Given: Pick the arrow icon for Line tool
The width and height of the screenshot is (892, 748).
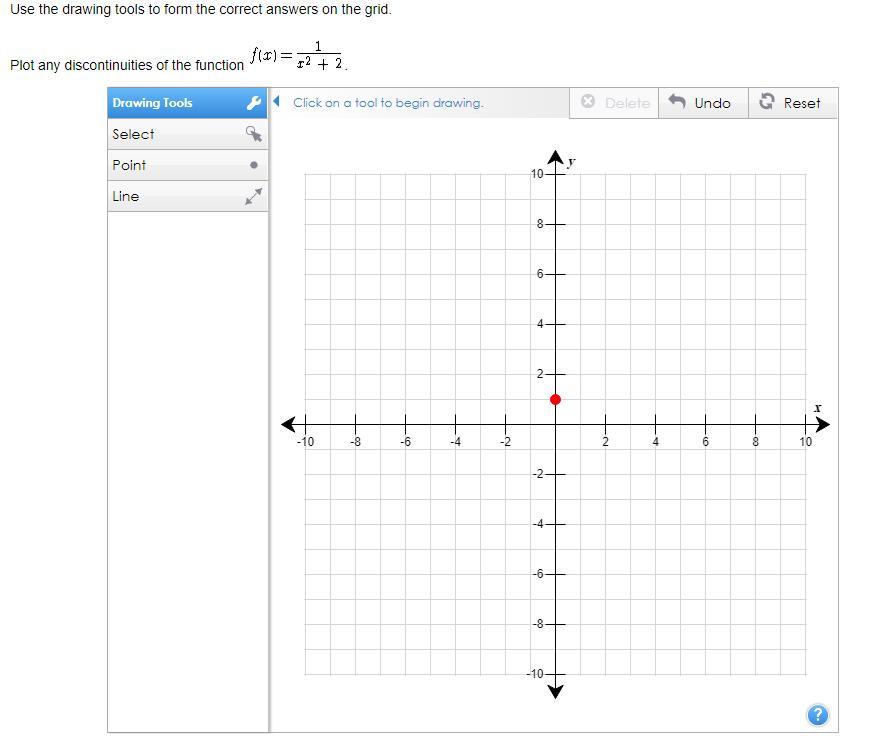Looking at the screenshot, I should click(254, 196).
